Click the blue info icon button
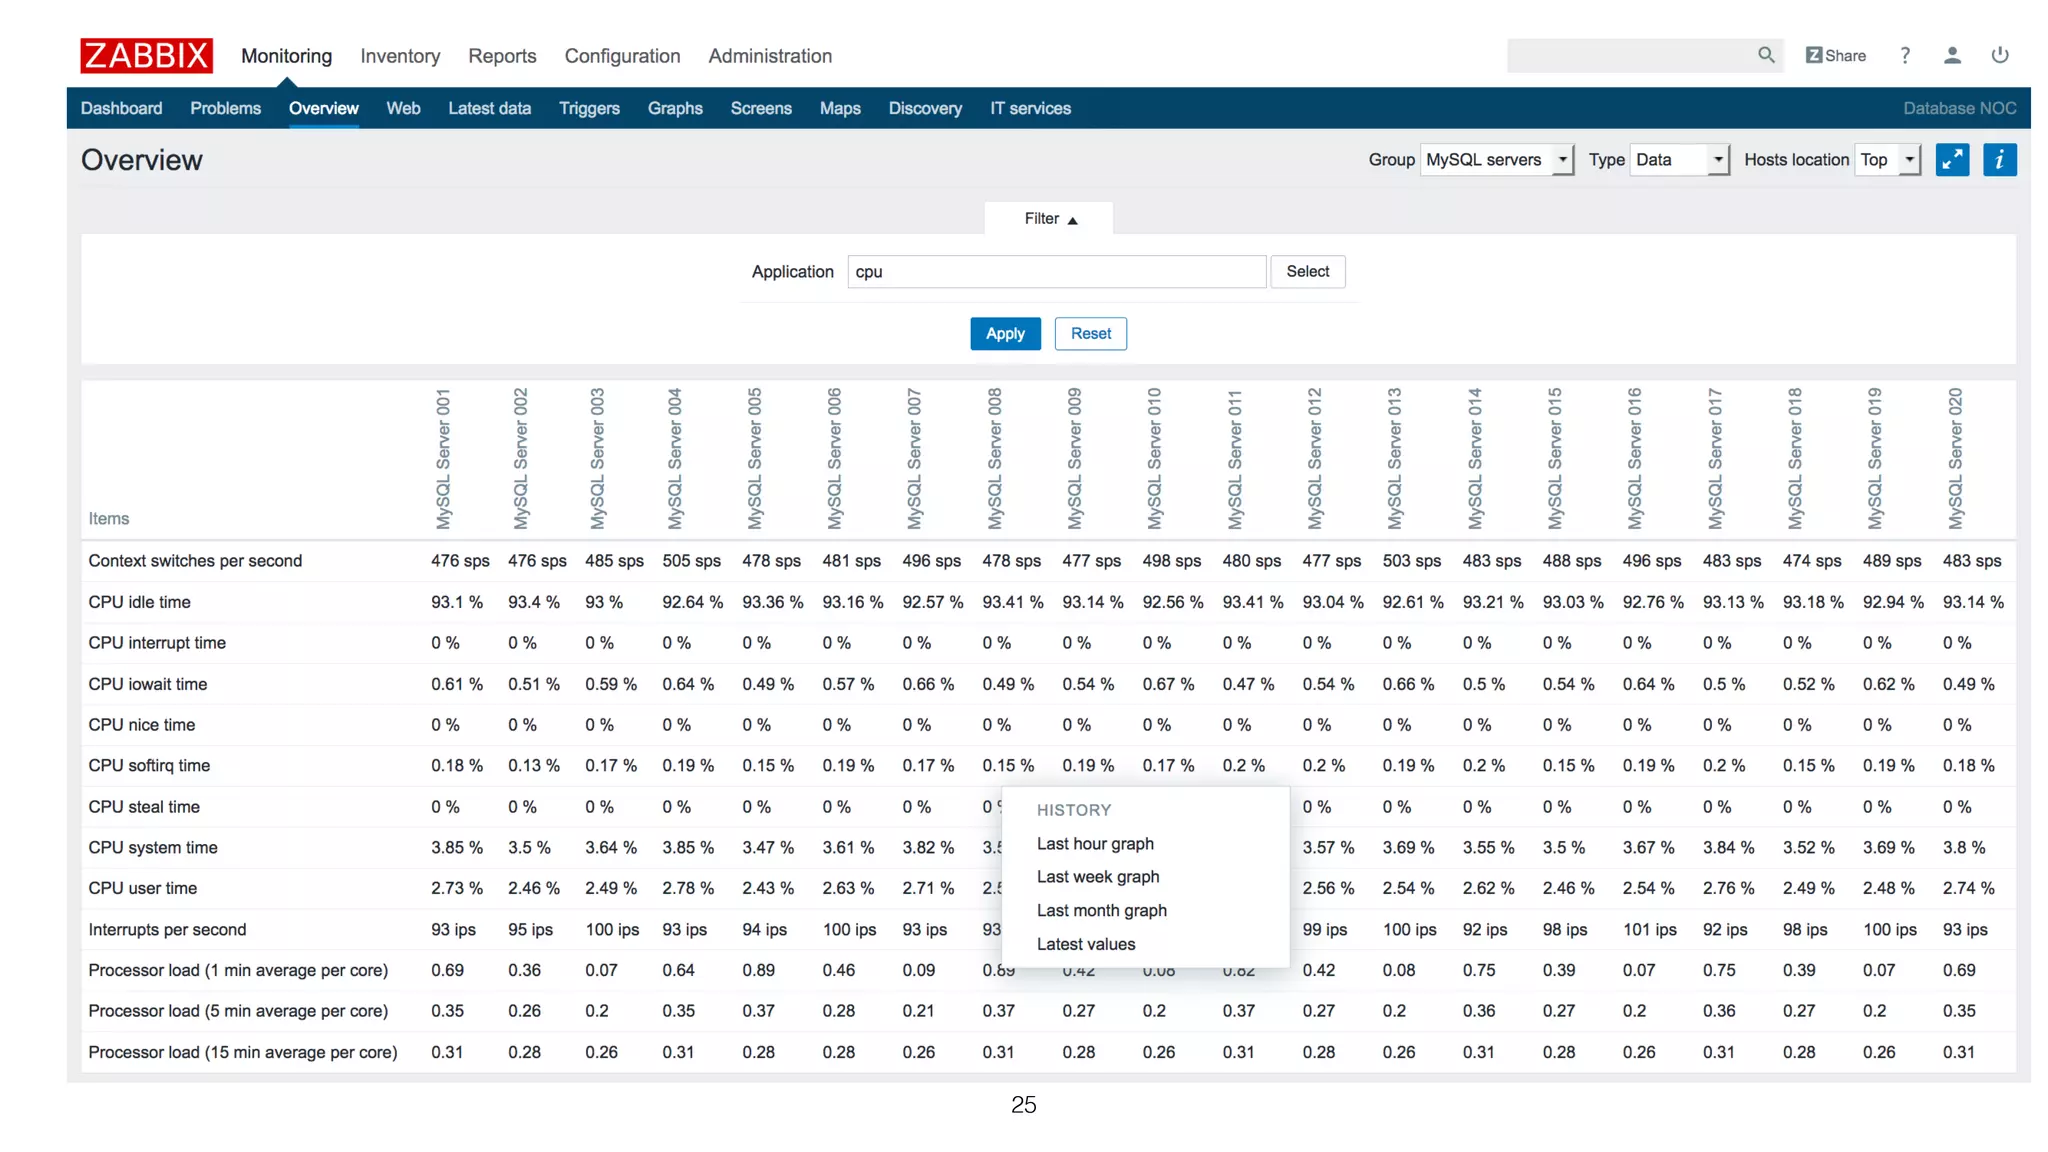The width and height of the screenshot is (2048, 1152). [1999, 160]
